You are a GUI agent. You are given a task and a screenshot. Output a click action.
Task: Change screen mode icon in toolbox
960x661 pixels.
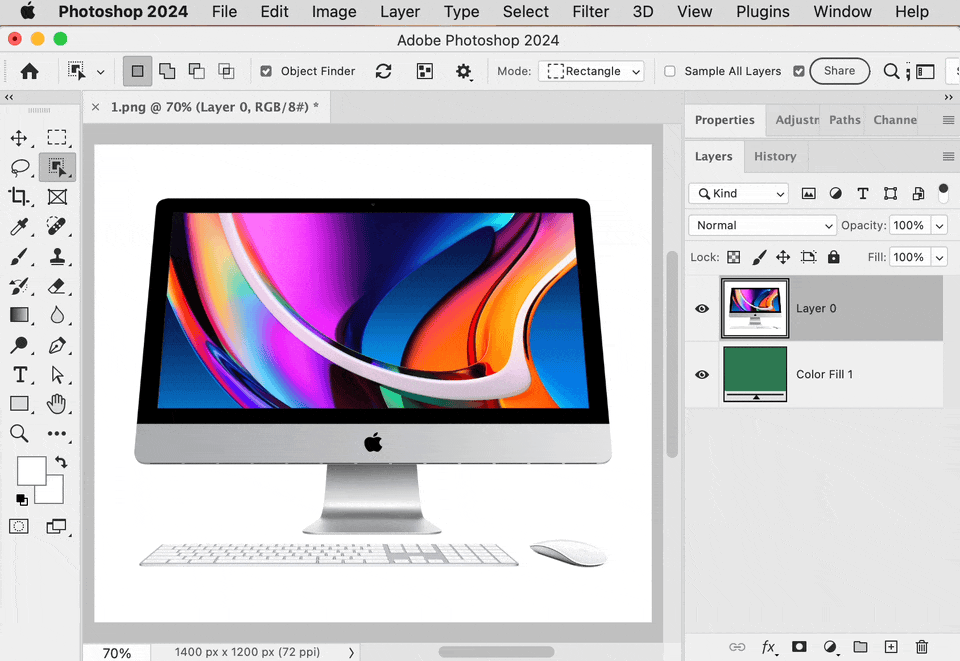click(x=56, y=526)
